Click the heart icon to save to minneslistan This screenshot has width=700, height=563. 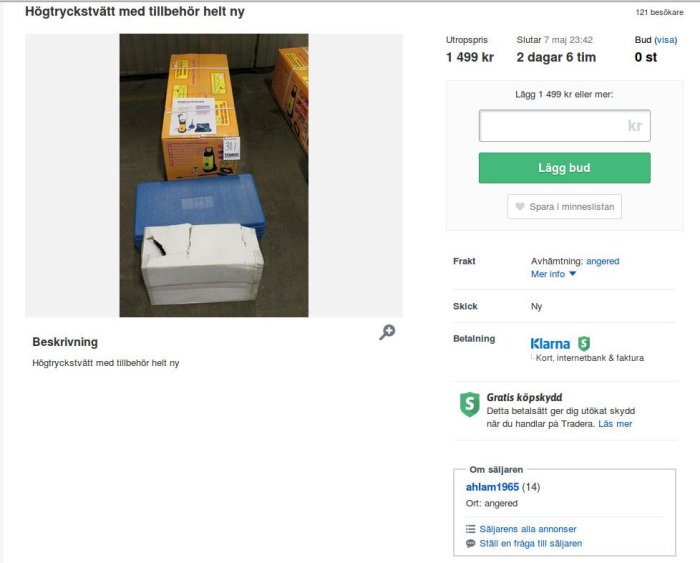(x=519, y=207)
